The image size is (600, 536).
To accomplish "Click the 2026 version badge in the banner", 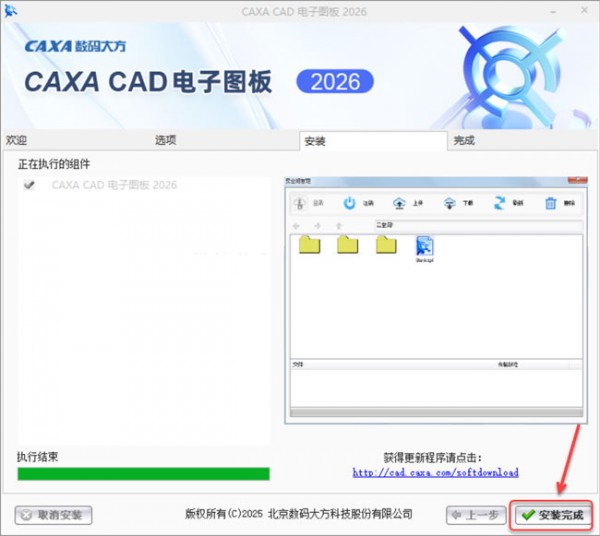I will click(x=335, y=81).
